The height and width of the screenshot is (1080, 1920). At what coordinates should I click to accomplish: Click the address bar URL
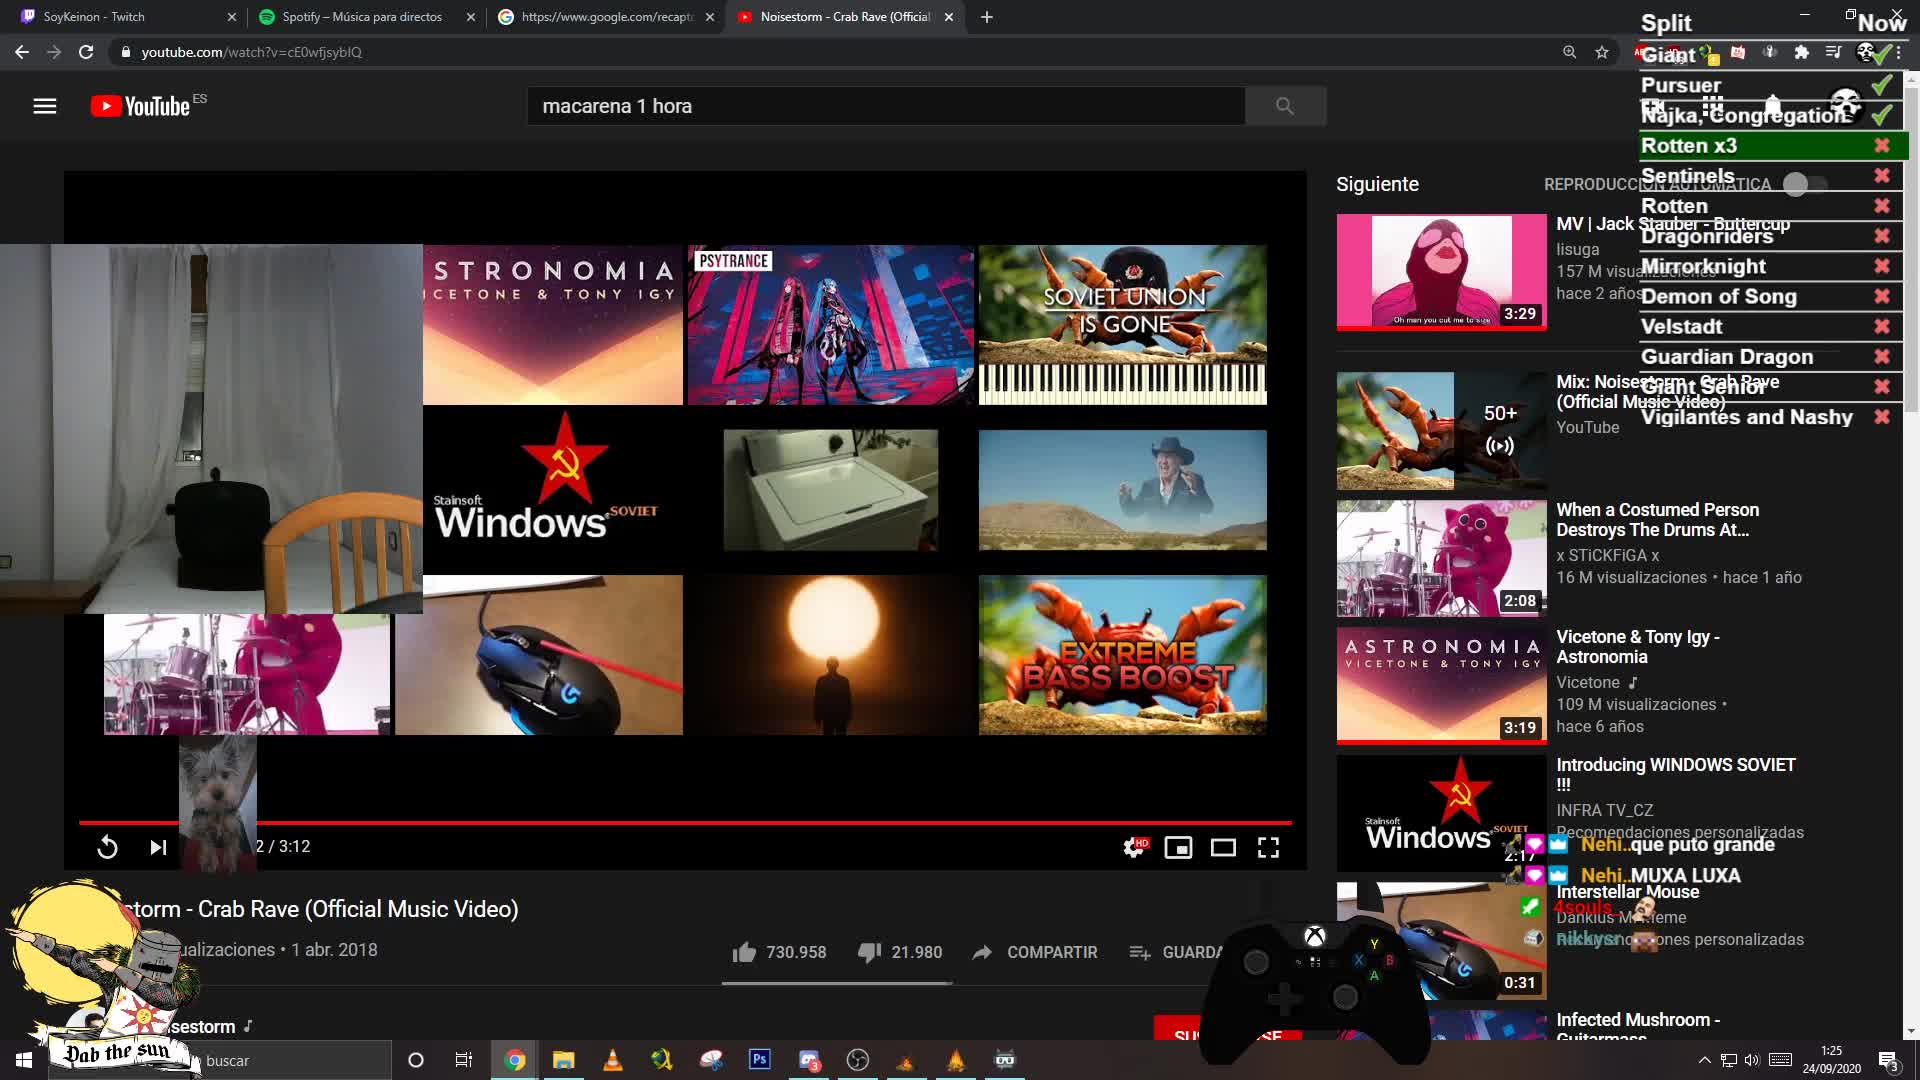point(251,52)
